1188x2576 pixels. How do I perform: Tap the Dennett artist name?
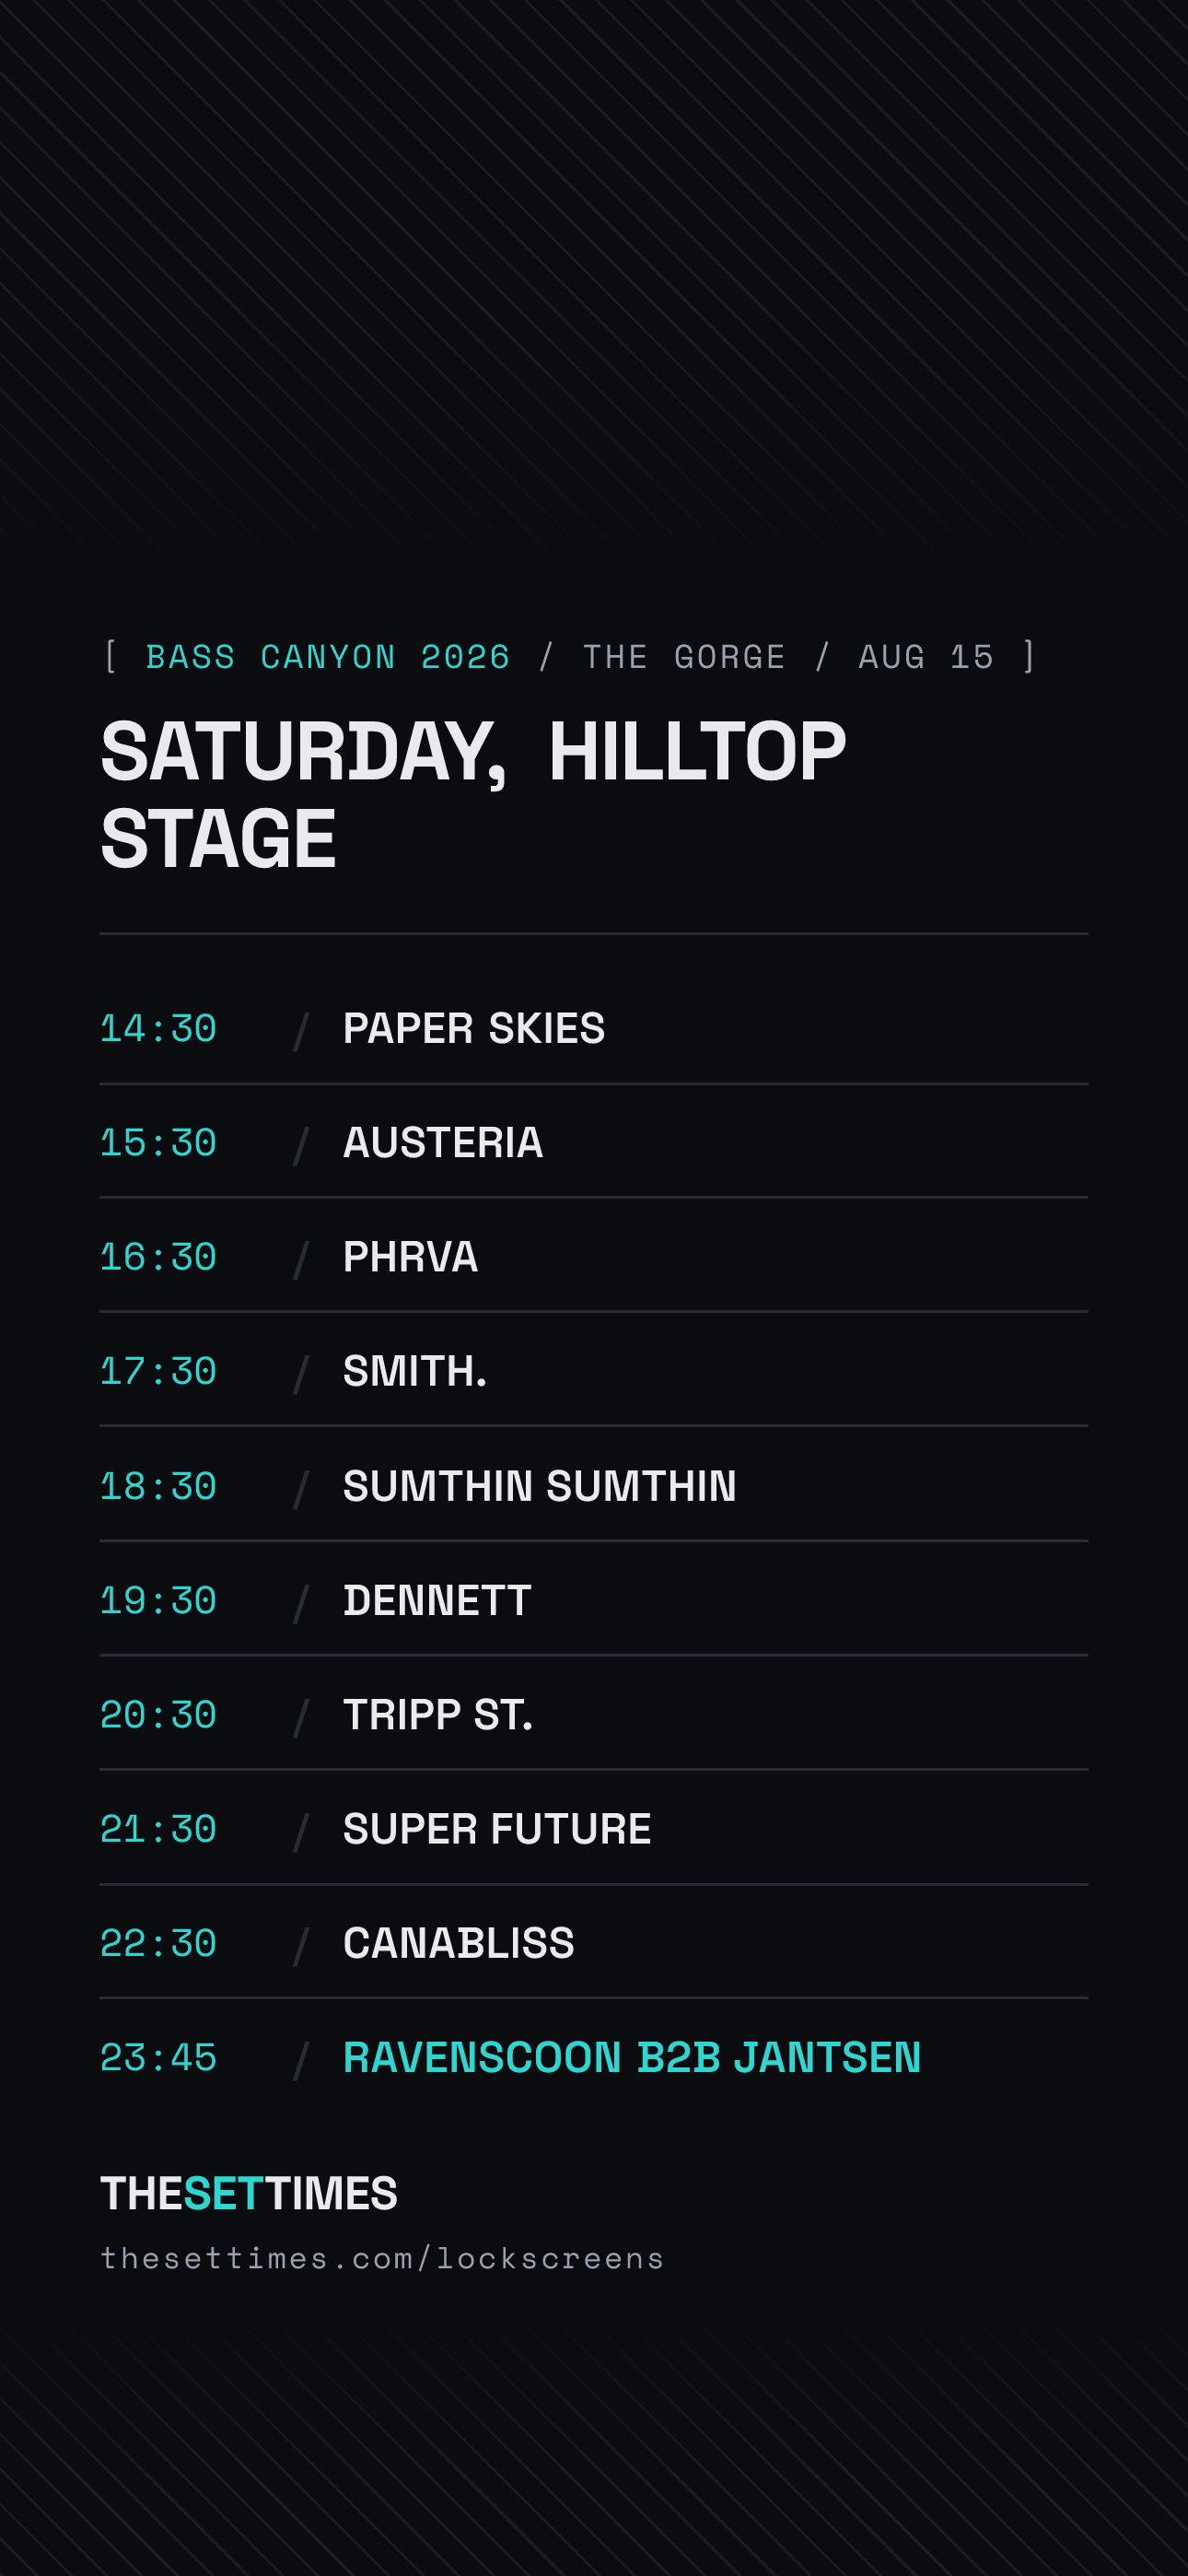coord(437,1600)
